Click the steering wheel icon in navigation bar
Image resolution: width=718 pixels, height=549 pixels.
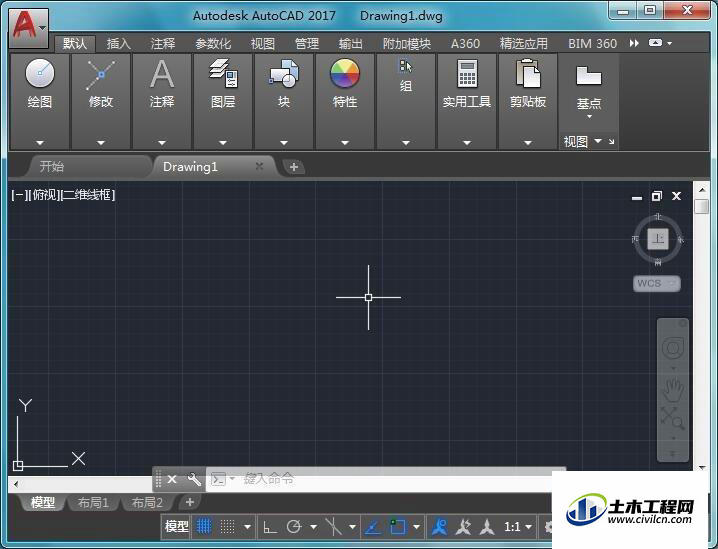click(673, 349)
